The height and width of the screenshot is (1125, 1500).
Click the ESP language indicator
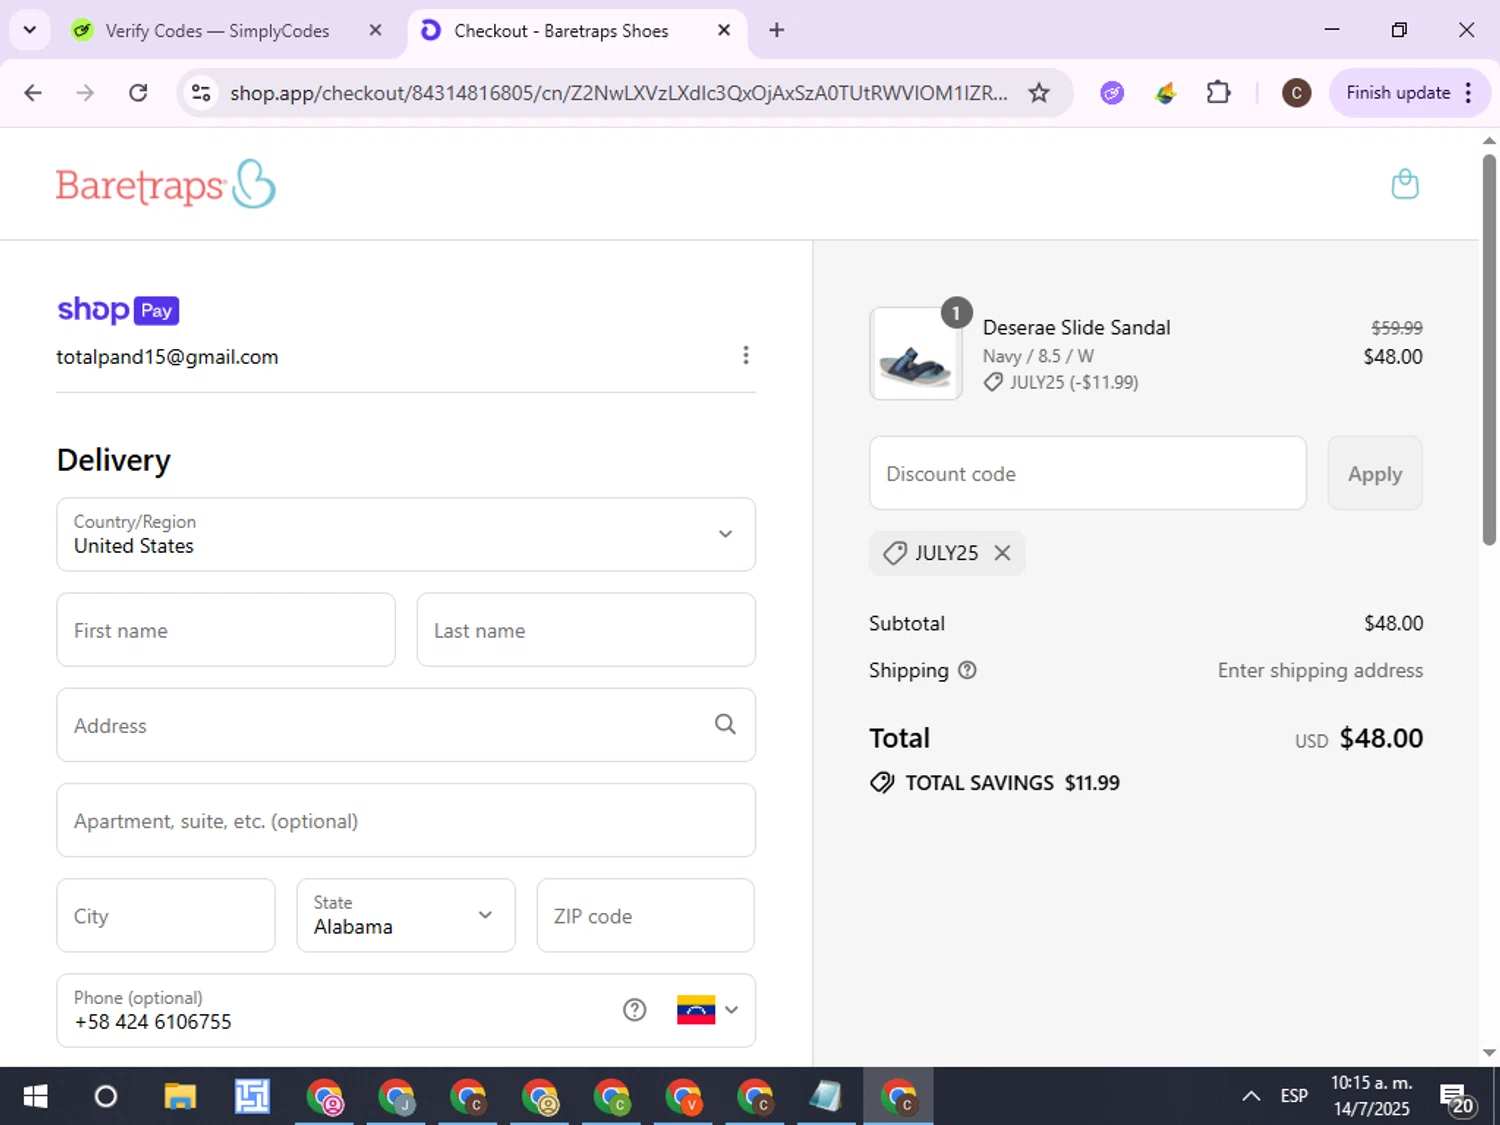click(x=1294, y=1096)
